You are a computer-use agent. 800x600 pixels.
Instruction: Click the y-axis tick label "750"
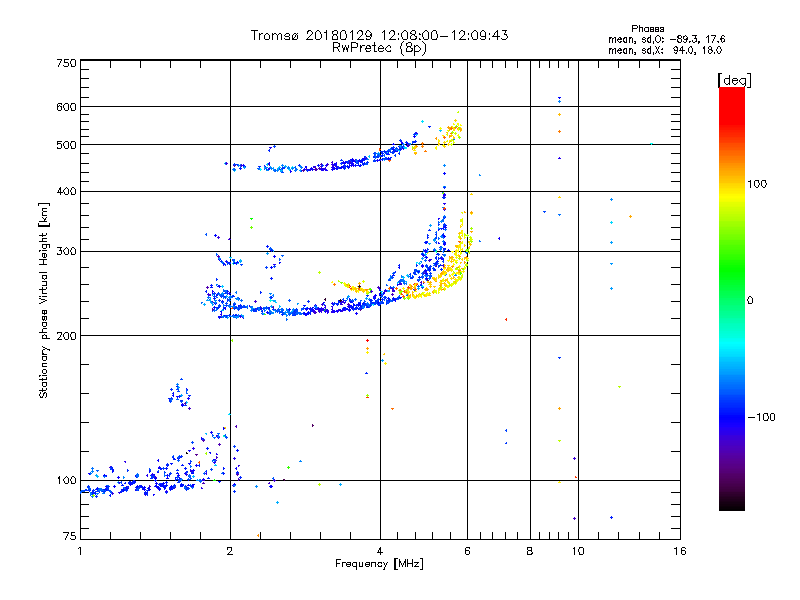(x=67, y=63)
